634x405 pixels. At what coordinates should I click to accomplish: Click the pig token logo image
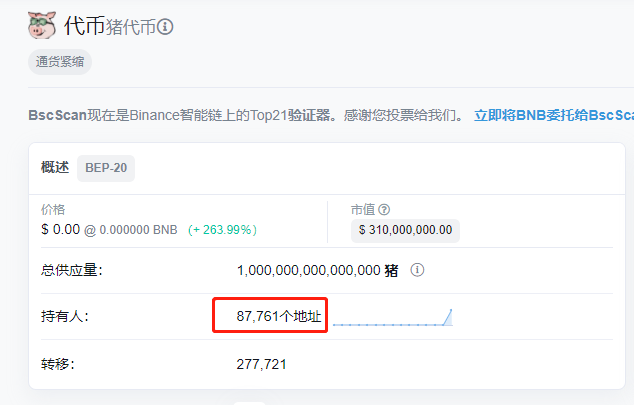[42, 25]
